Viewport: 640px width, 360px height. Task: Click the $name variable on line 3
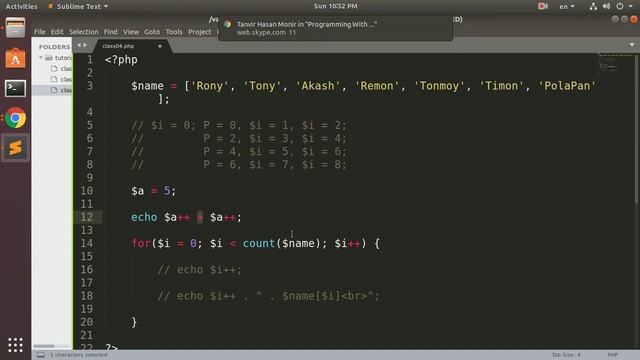147,86
